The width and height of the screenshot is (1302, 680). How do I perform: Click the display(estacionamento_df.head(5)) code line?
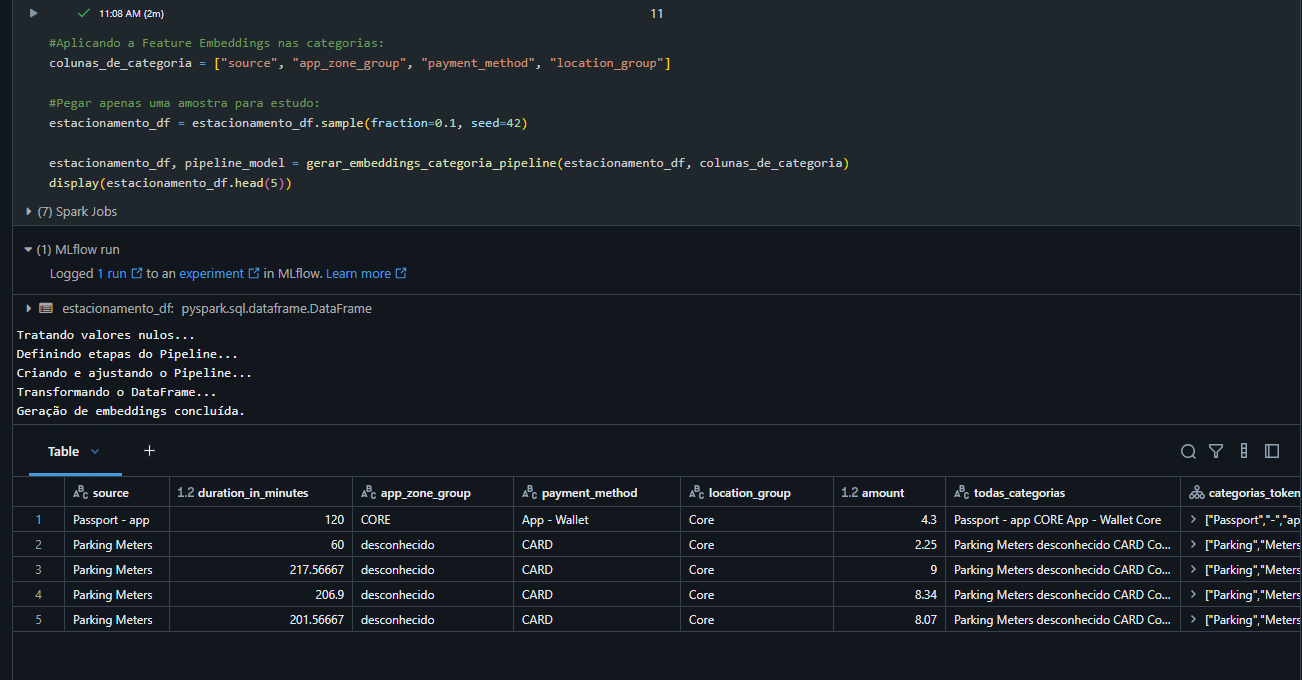(x=170, y=183)
